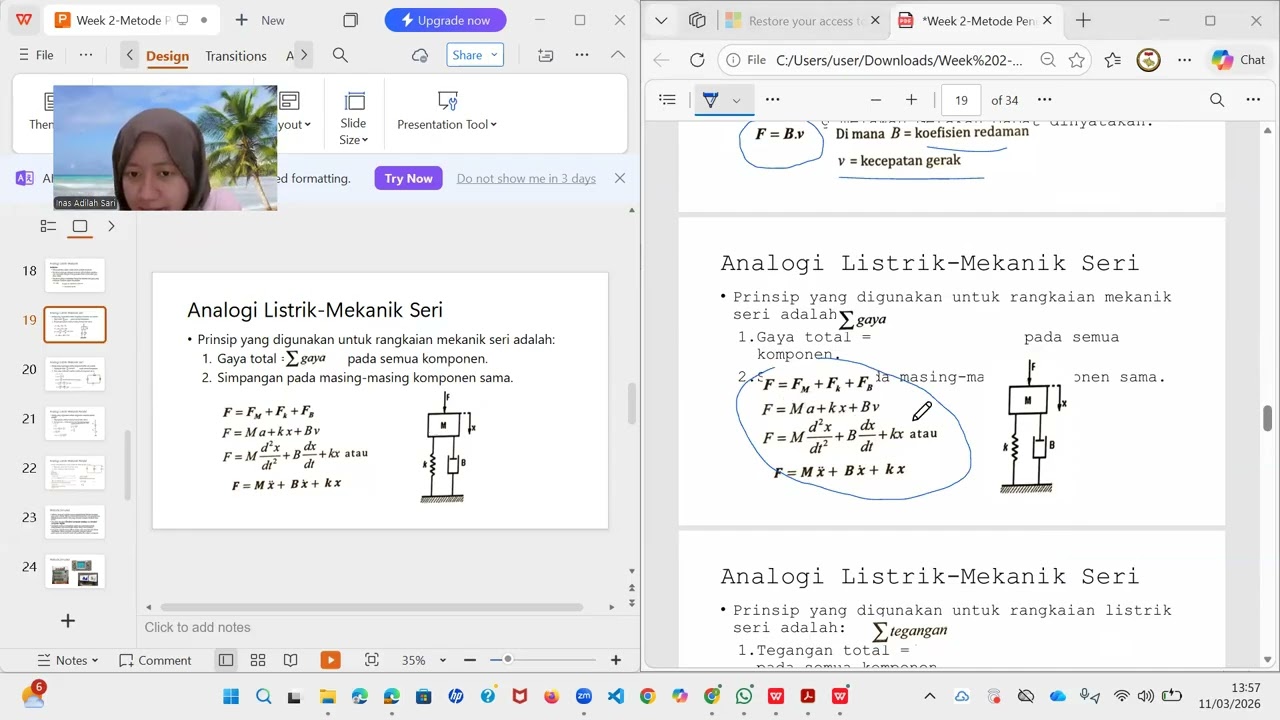Open WPS home logo icon
The width and height of the screenshot is (1280, 720).
pos(24,20)
